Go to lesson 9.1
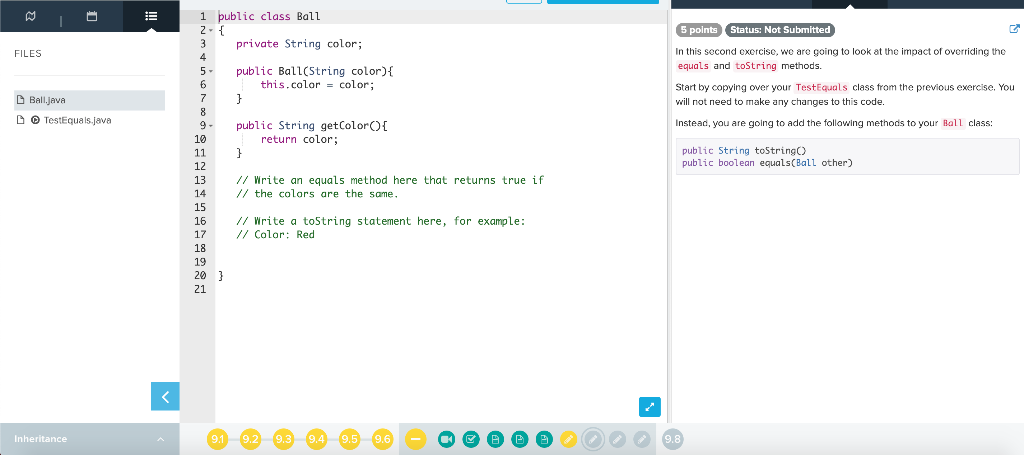The image size is (1024, 455). click(218, 439)
